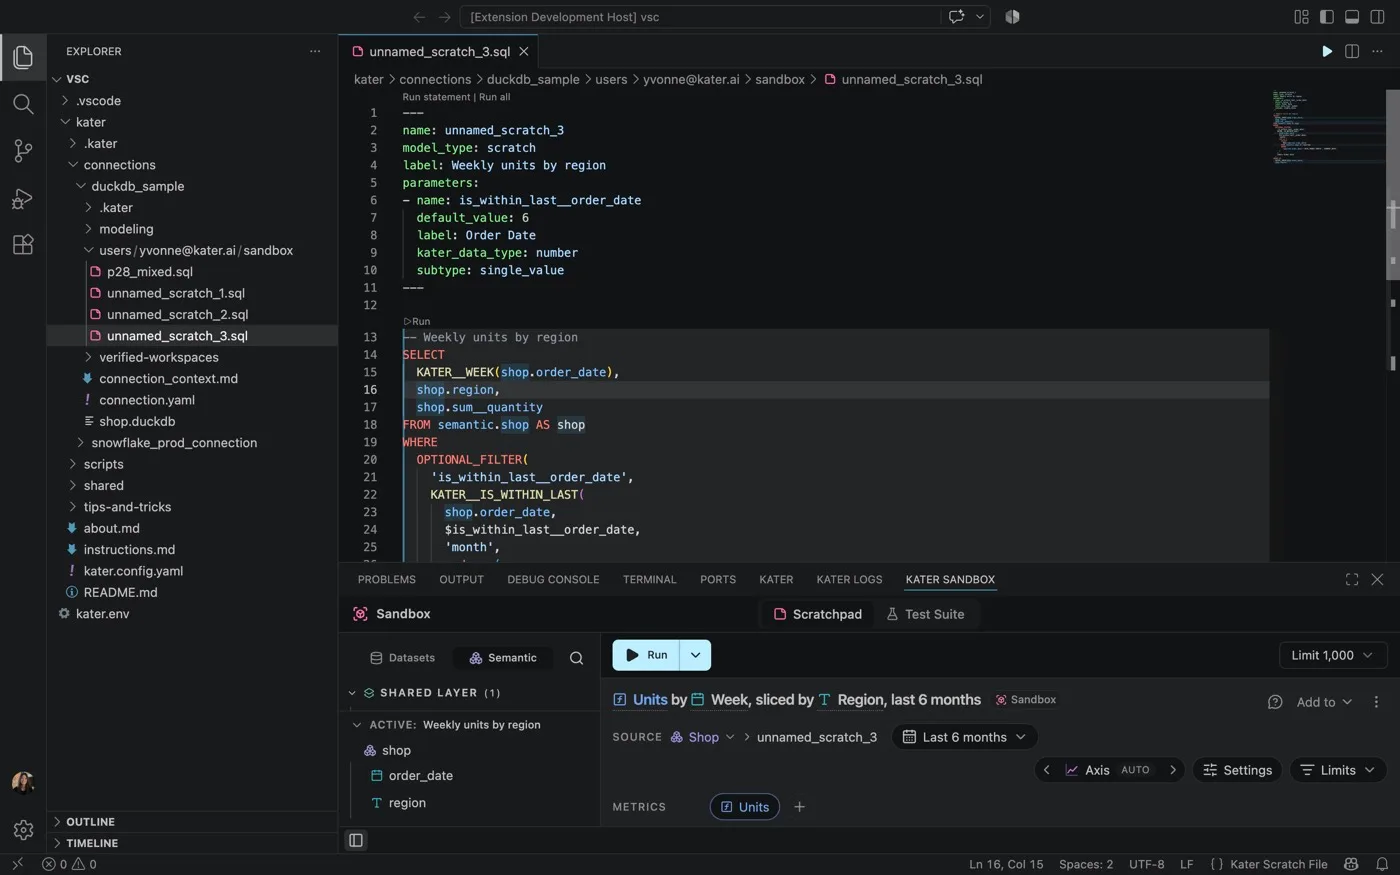The height and width of the screenshot is (875, 1400).
Task: Click the sandbox Run button
Action: [x=646, y=655]
